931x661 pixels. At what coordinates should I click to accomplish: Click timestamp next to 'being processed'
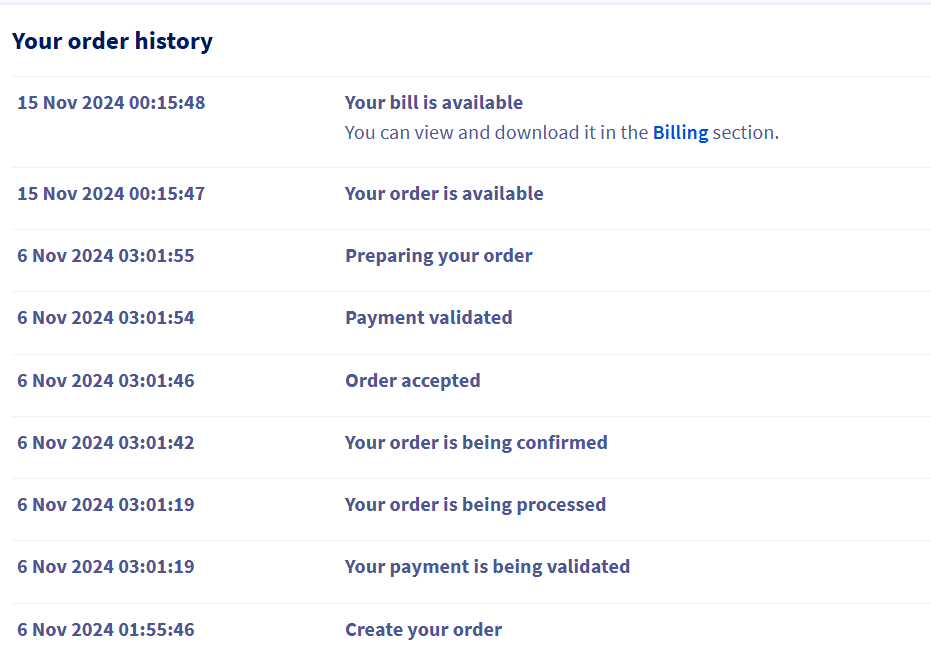(106, 505)
